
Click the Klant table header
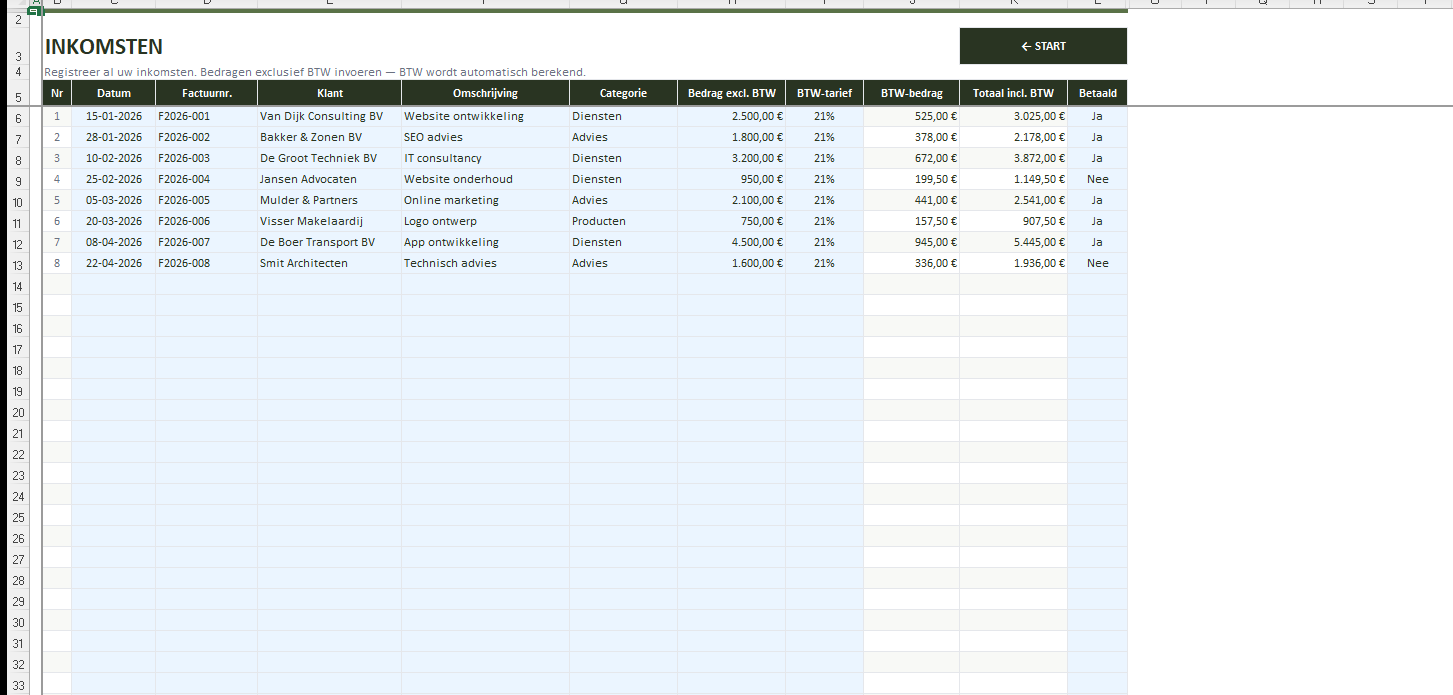329,93
